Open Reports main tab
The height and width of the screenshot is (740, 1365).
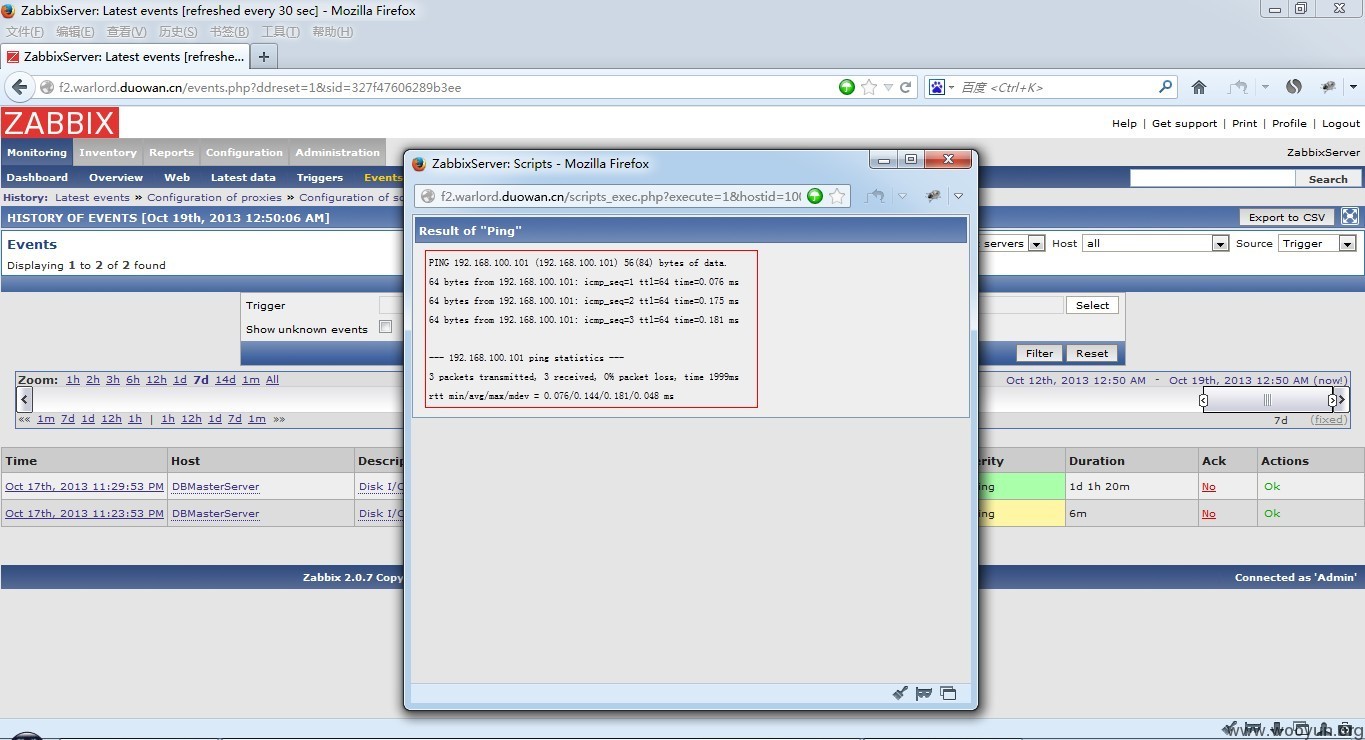point(171,152)
